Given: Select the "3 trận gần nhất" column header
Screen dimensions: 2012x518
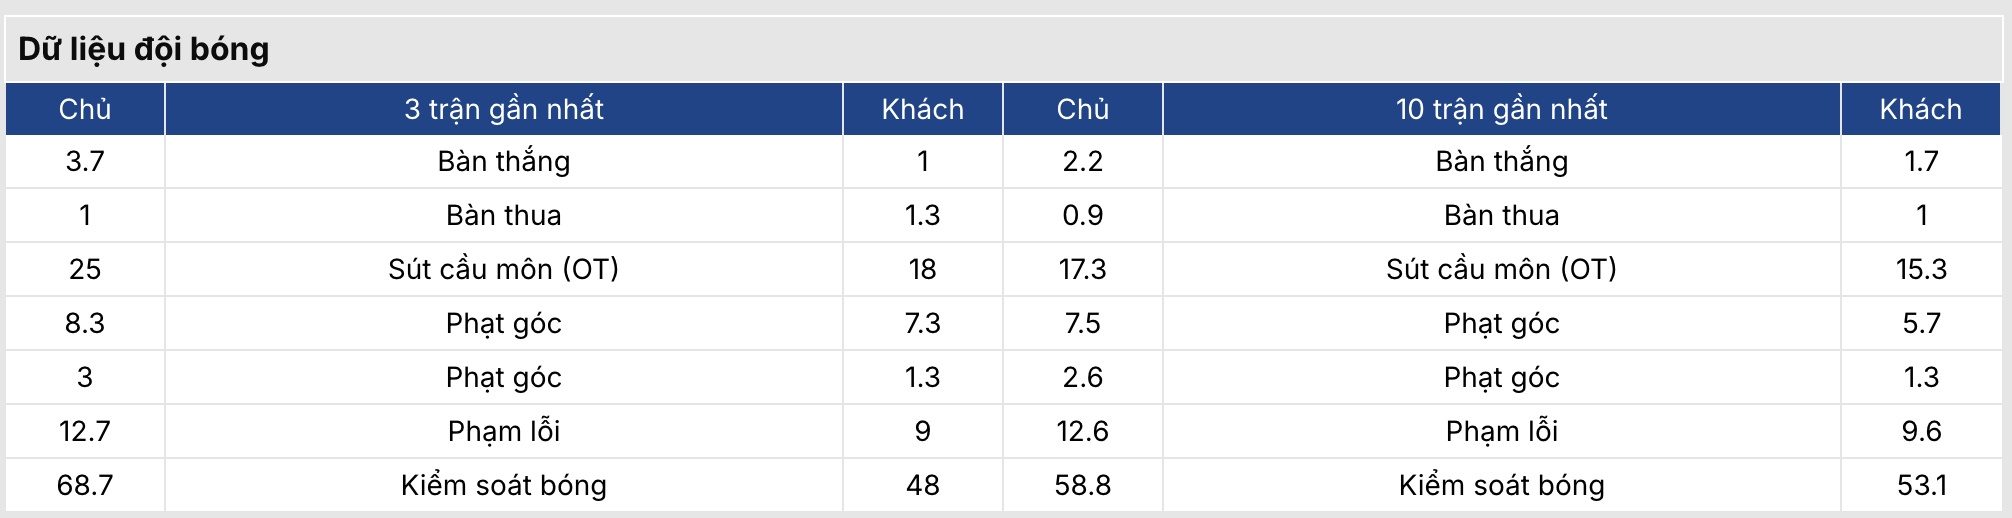Looking at the screenshot, I should click(504, 109).
